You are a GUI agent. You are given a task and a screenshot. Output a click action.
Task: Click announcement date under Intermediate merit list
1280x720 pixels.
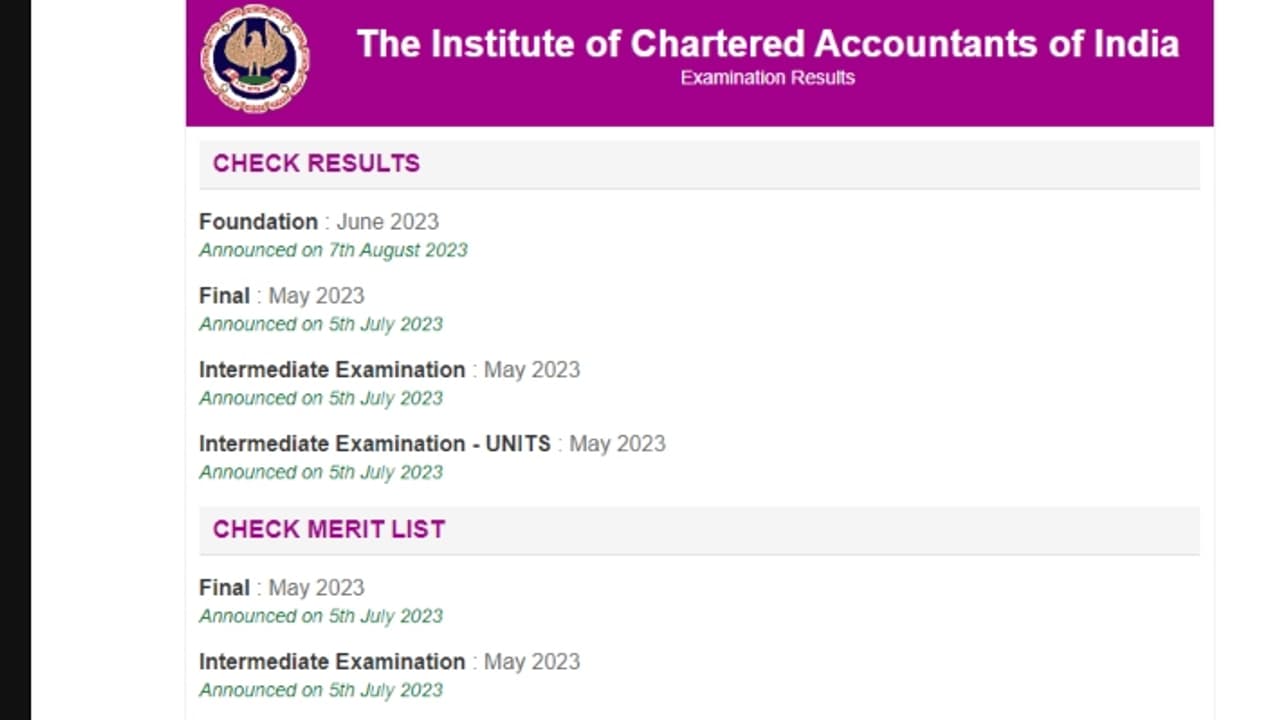point(320,690)
